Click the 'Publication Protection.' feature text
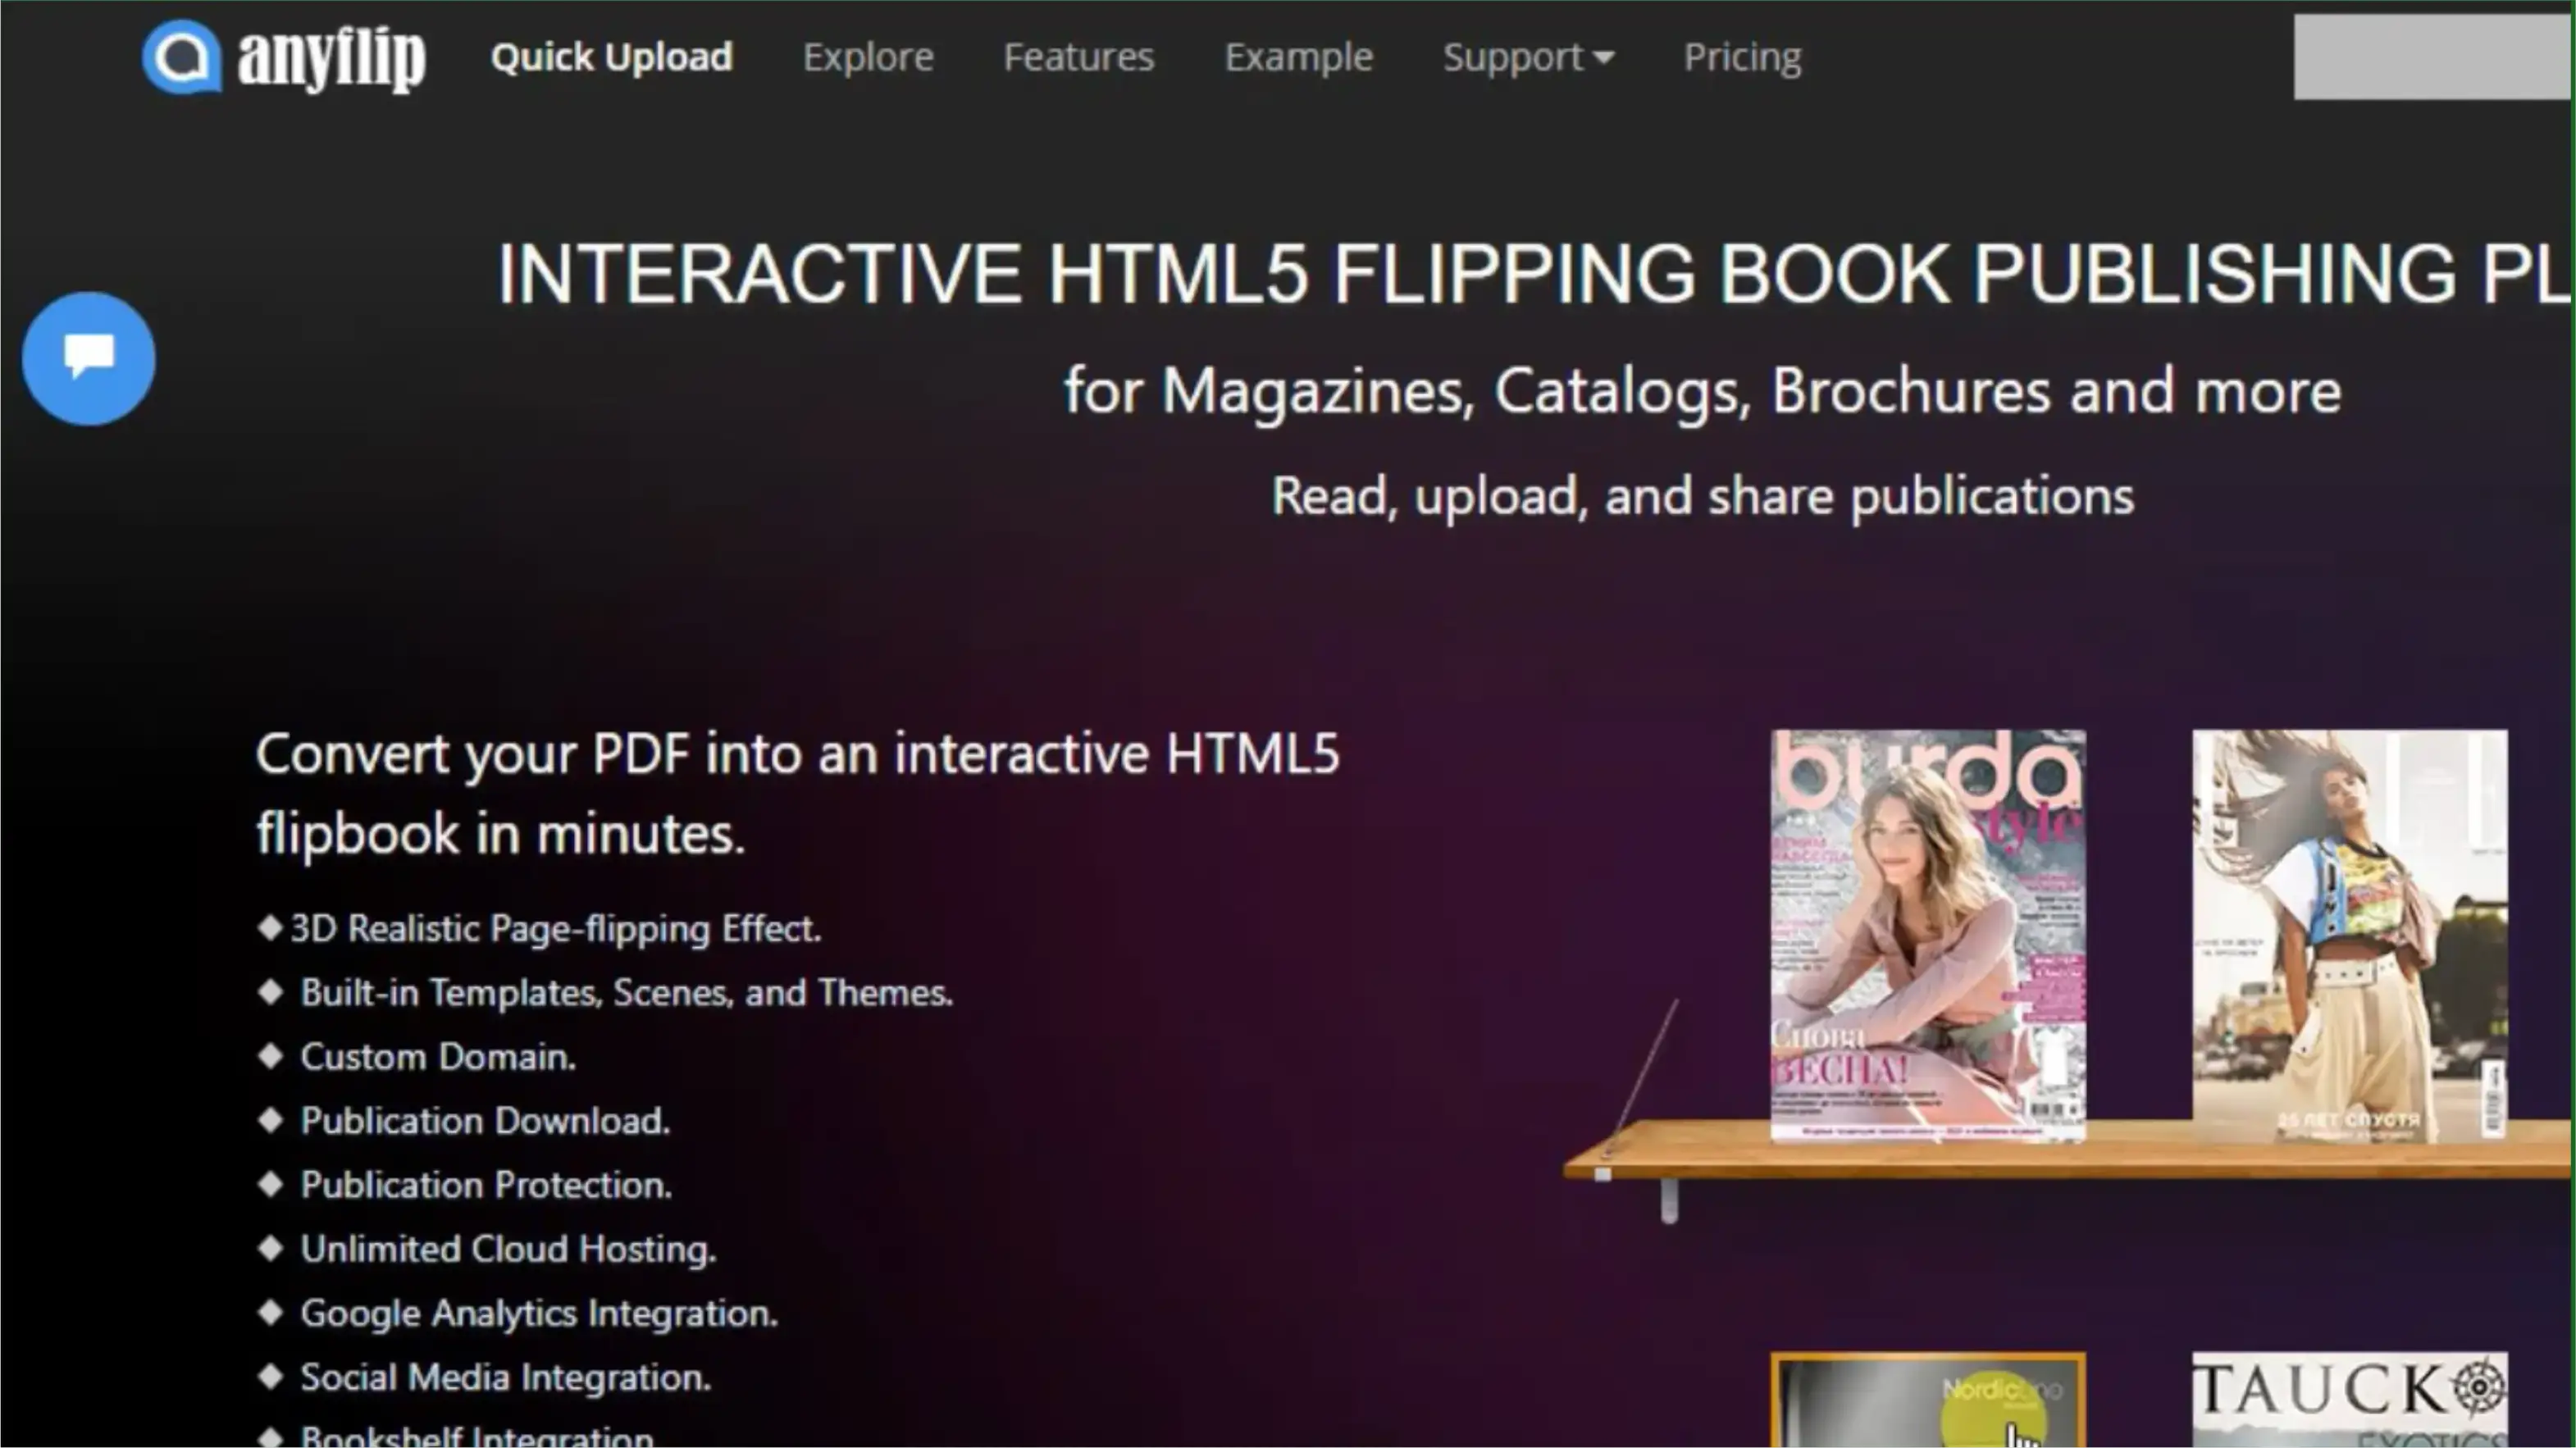This screenshot has height=1448, width=2576. coord(486,1185)
